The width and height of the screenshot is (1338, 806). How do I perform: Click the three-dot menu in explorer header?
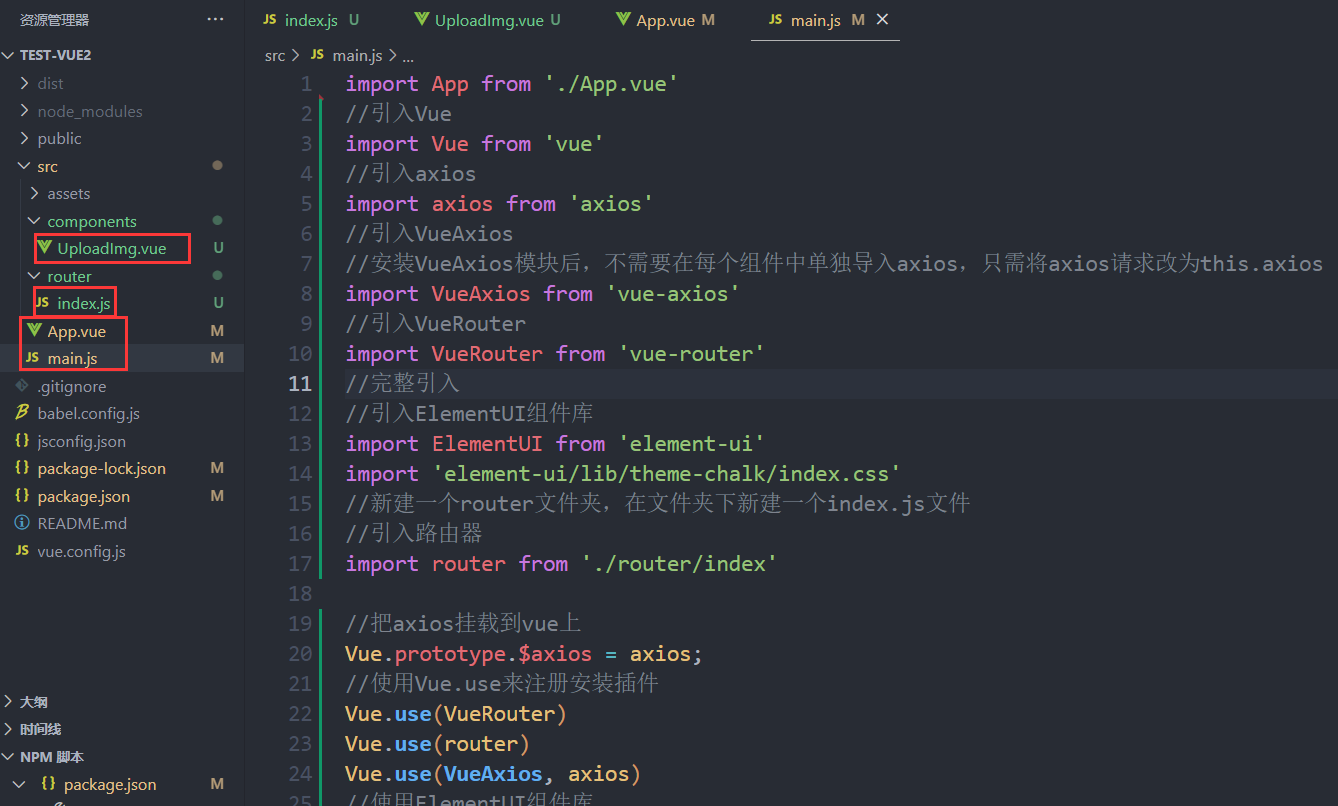(x=215, y=20)
